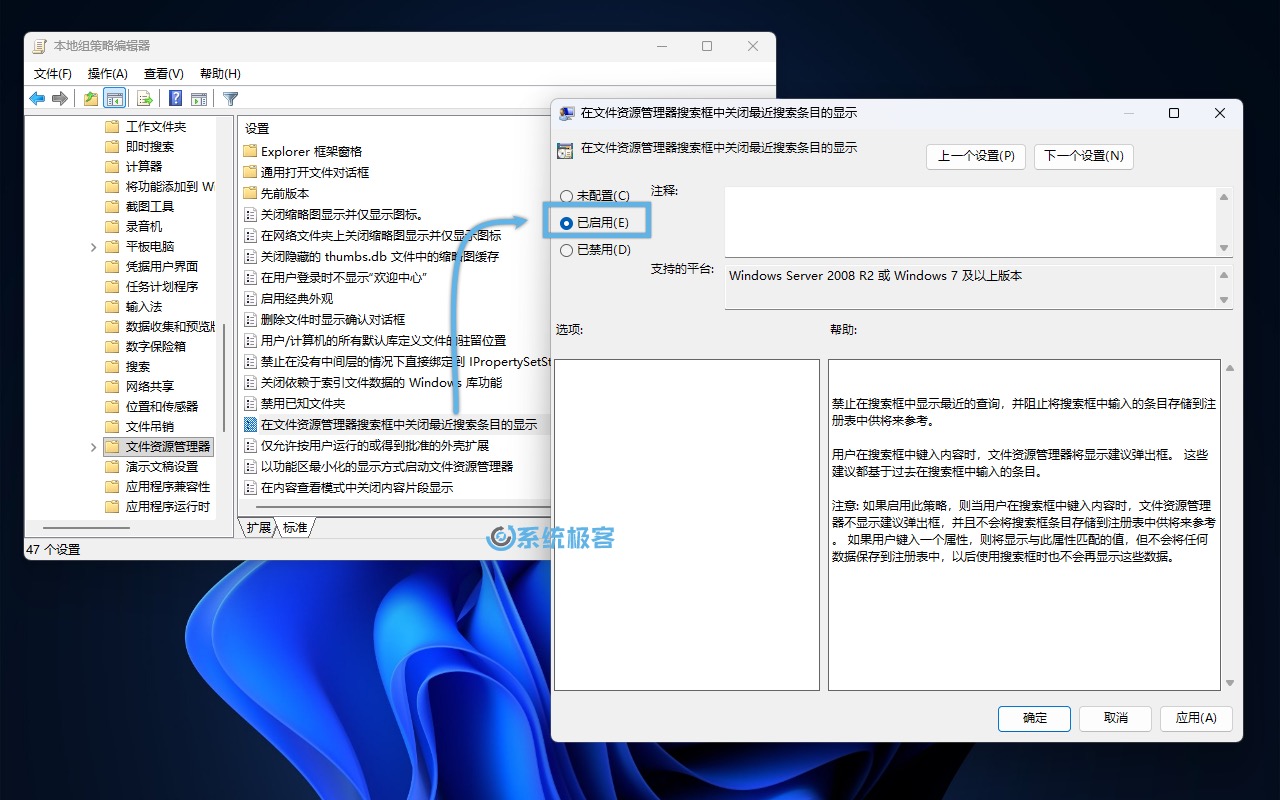Open the 查看(V) menu
Viewport: 1280px width, 800px height.
pyautogui.click(x=164, y=73)
